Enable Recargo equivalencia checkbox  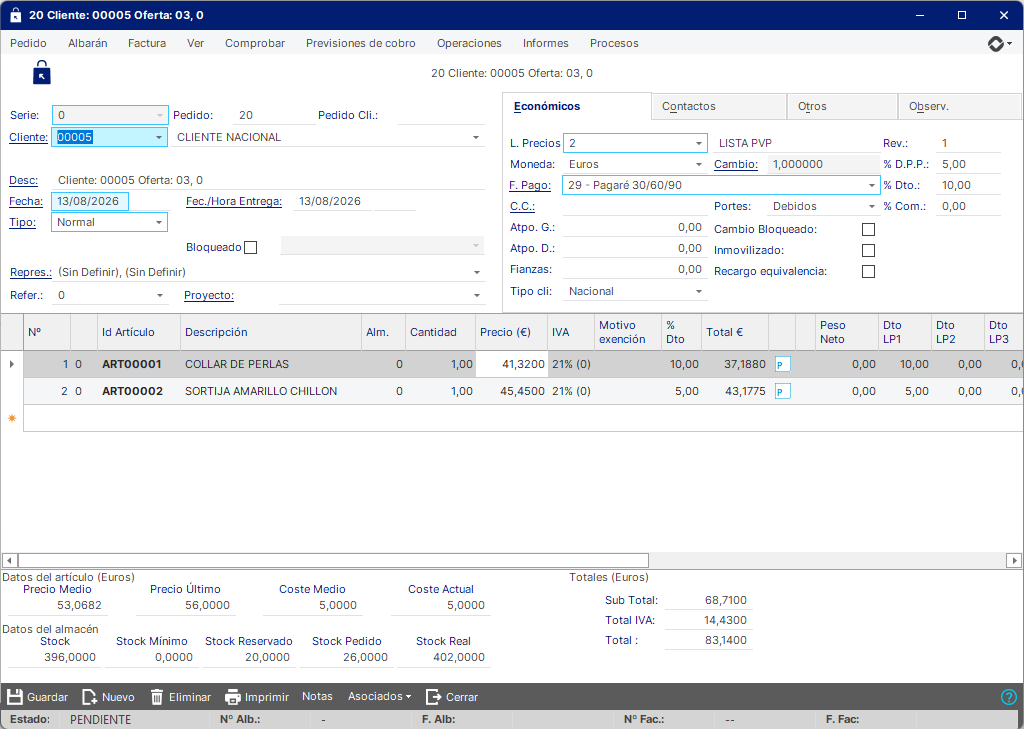[x=869, y=271]
